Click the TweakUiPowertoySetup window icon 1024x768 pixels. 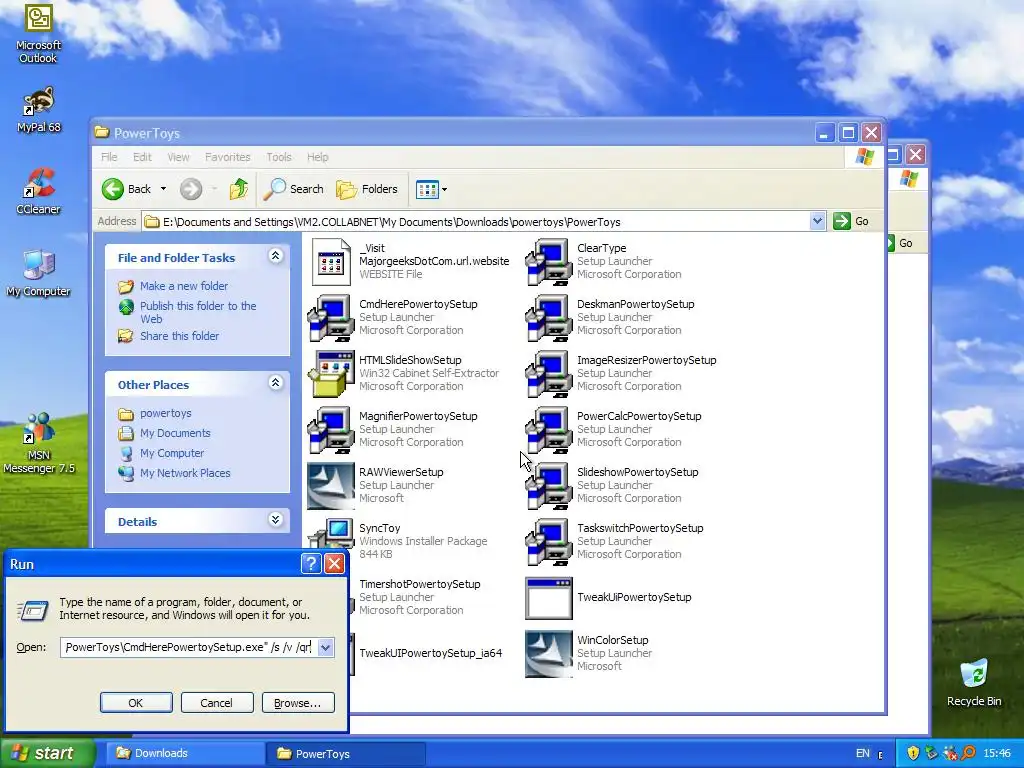pos(549,598)
